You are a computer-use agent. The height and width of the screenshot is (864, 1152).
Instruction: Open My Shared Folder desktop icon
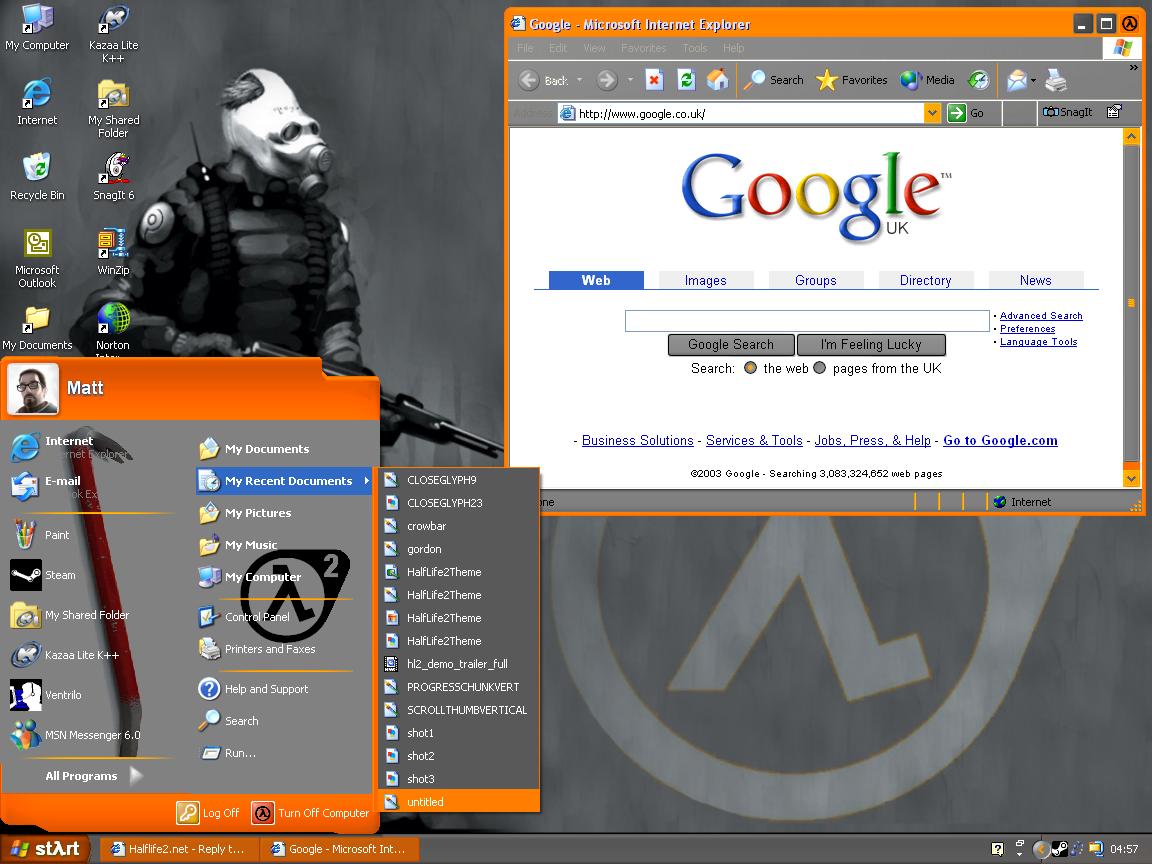pos(113,109)
